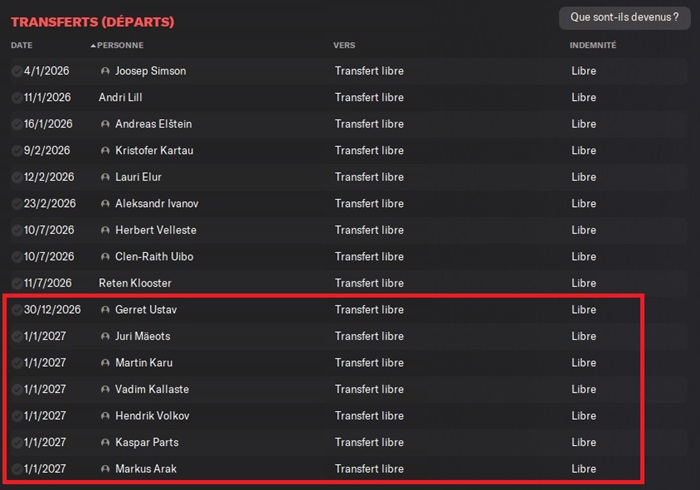Sort the table by the Indemnité column
700x490 pixels.
click(593, 46)
